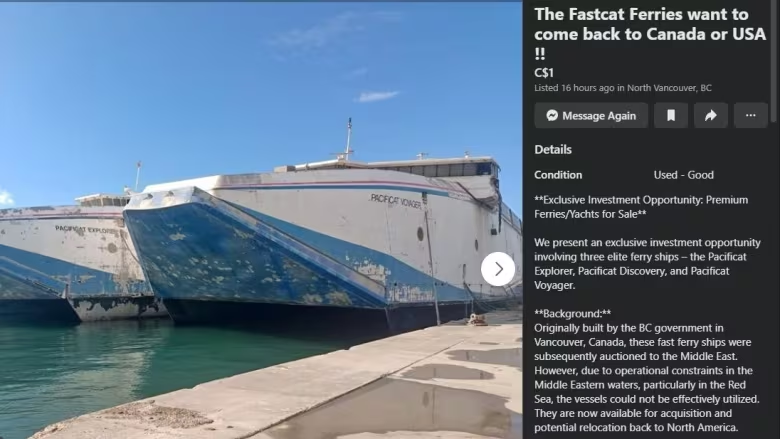Screen dimensions: 780x439
Task: Click the Messenger icon beside Message Again
Action: [552, 115]
